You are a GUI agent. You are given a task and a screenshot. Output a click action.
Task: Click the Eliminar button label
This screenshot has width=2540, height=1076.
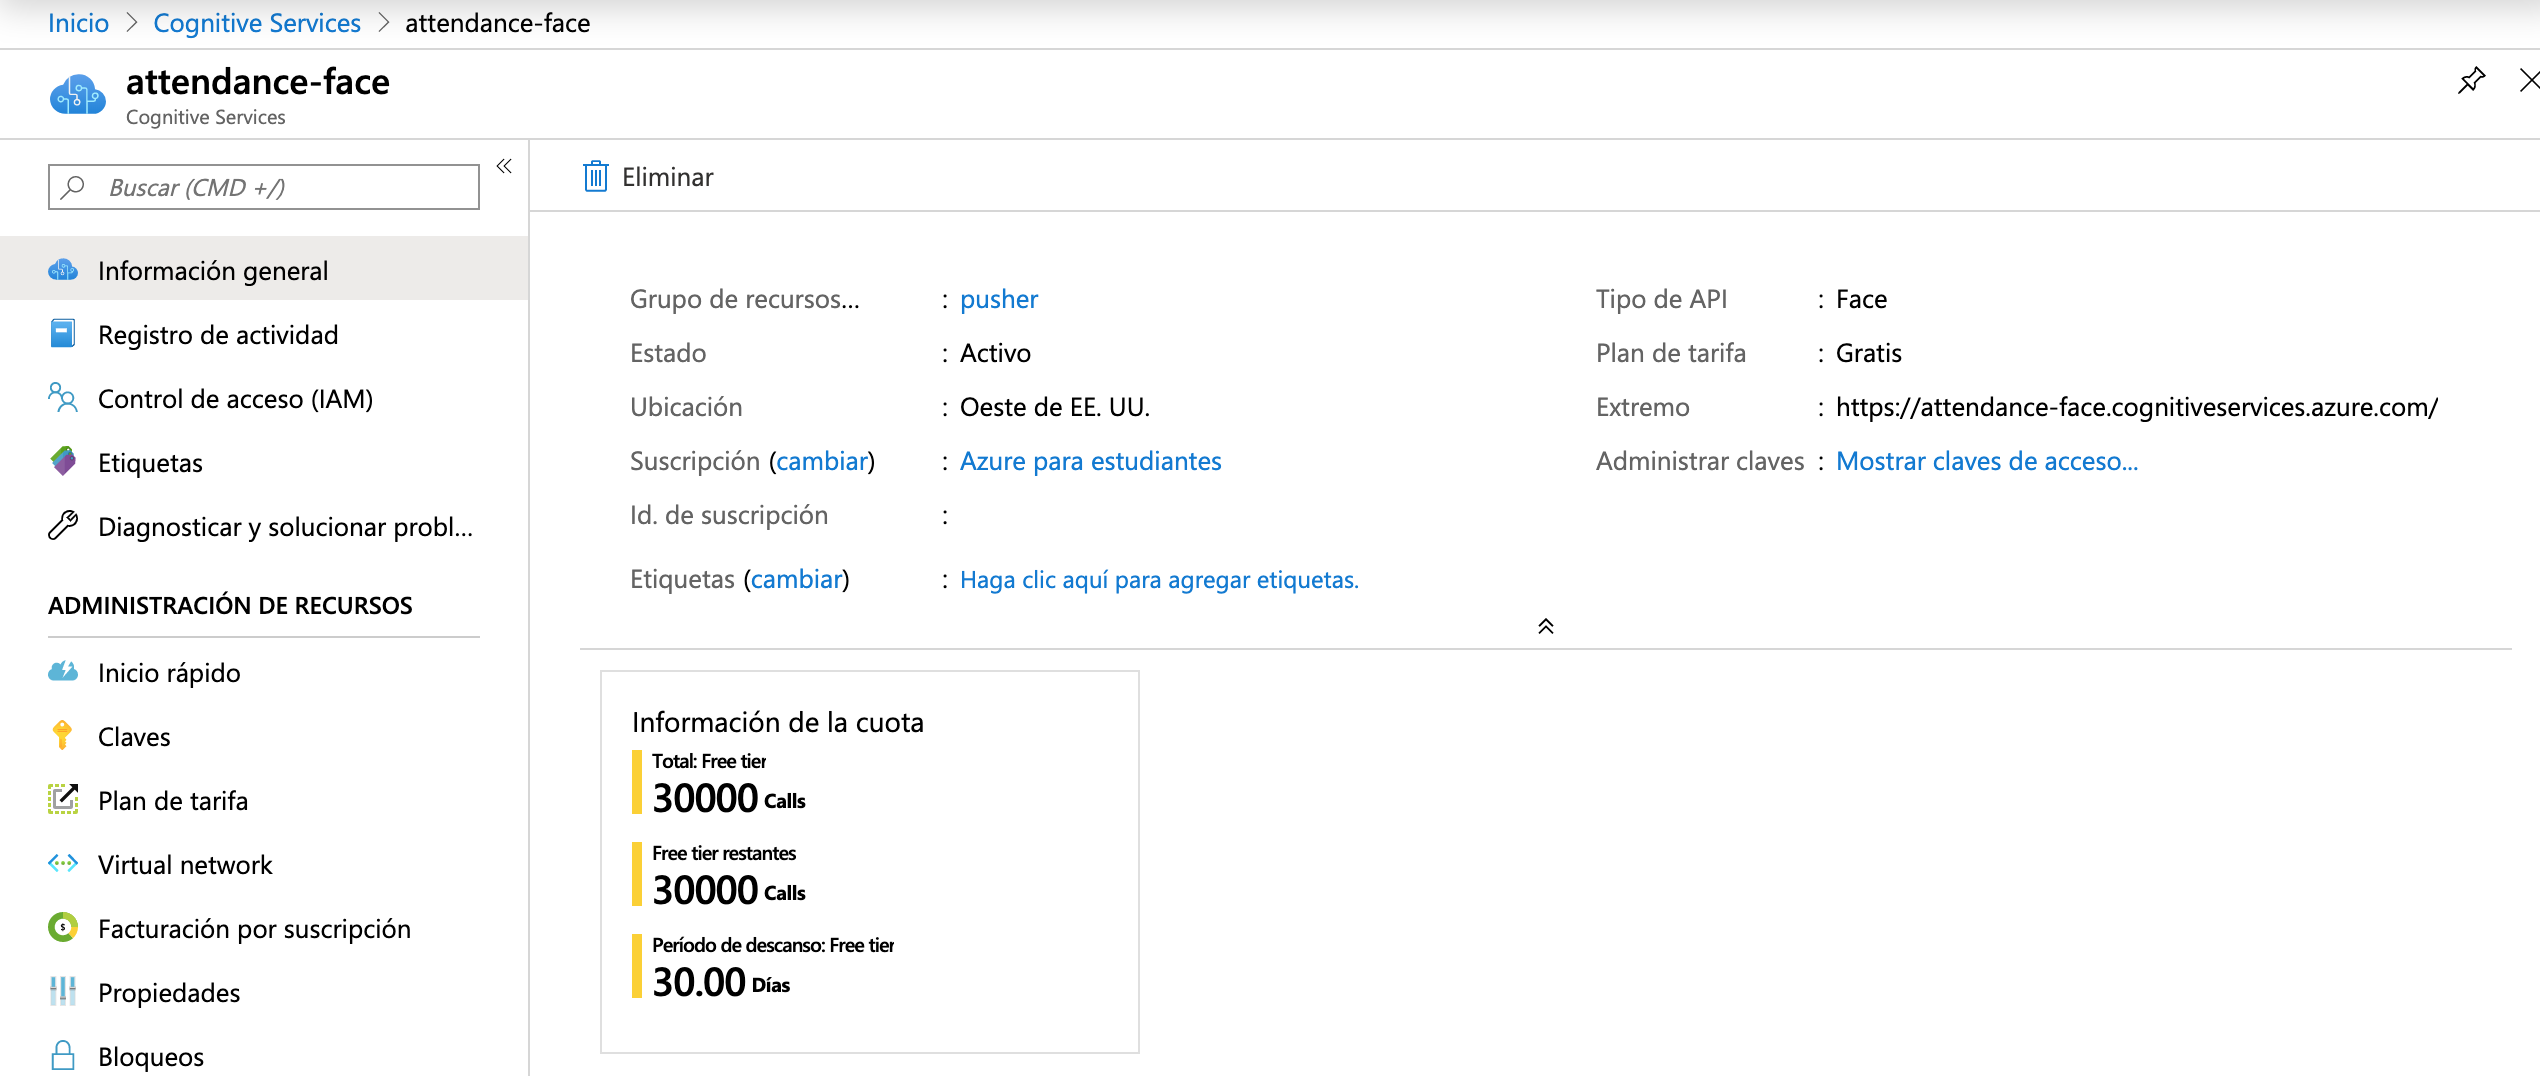[x=667, y=177]
